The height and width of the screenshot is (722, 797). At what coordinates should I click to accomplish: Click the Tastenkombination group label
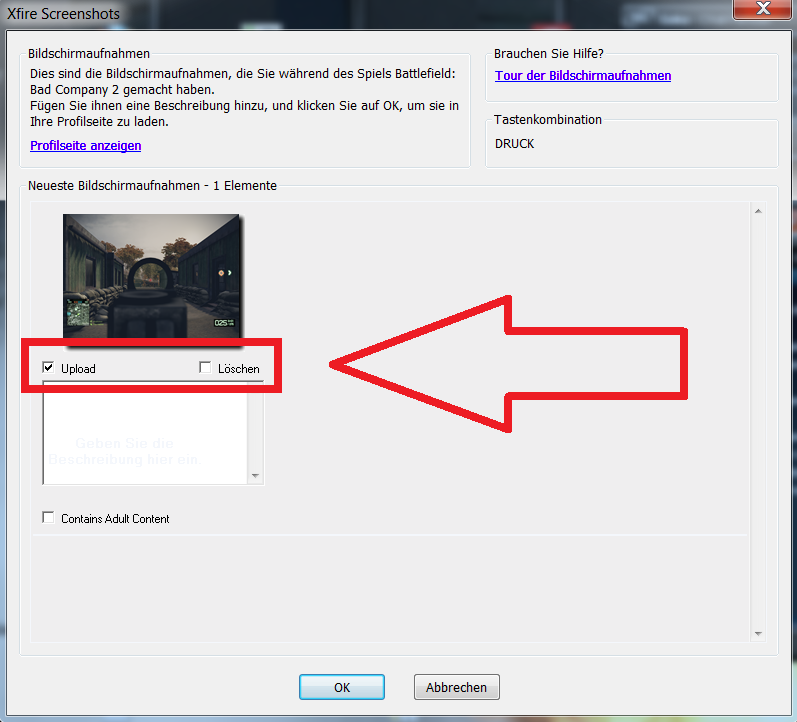[x=548, y=119]
